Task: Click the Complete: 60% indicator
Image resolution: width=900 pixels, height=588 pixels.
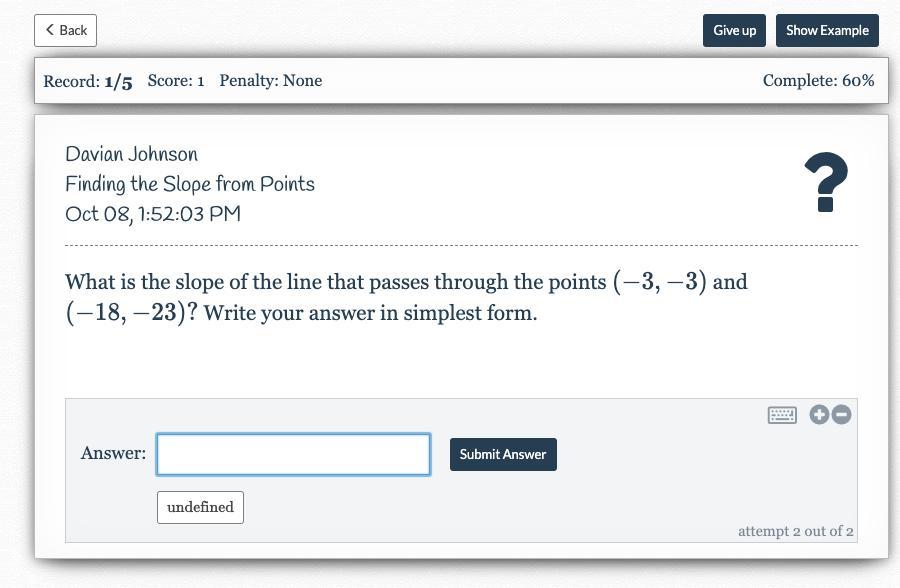Action: pos(818,80)
